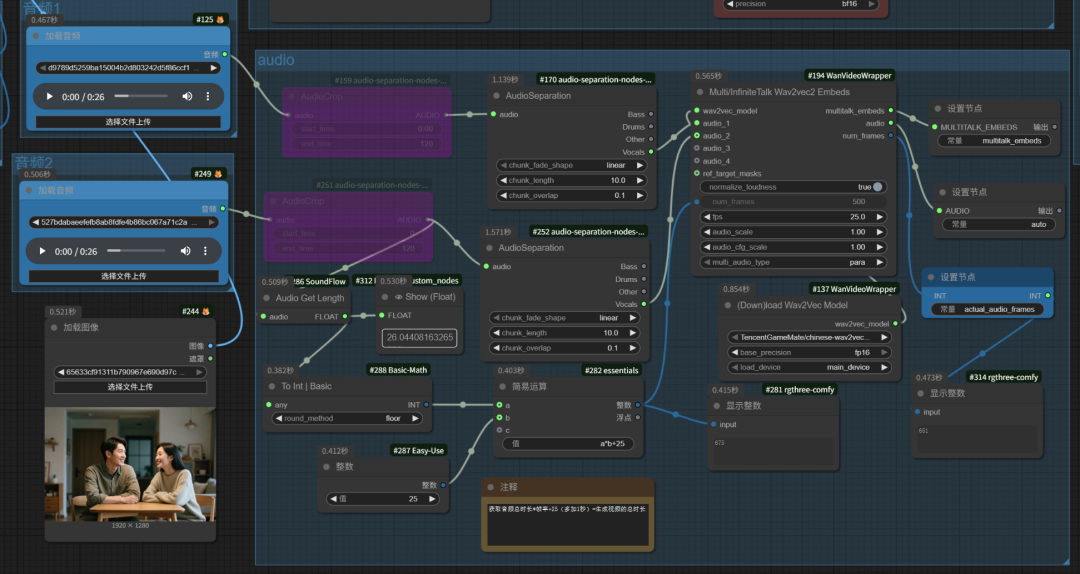This screenshot has width=1080, height=574.
Task: Click the 注释 note text area
Action: (x=568, y=524)
